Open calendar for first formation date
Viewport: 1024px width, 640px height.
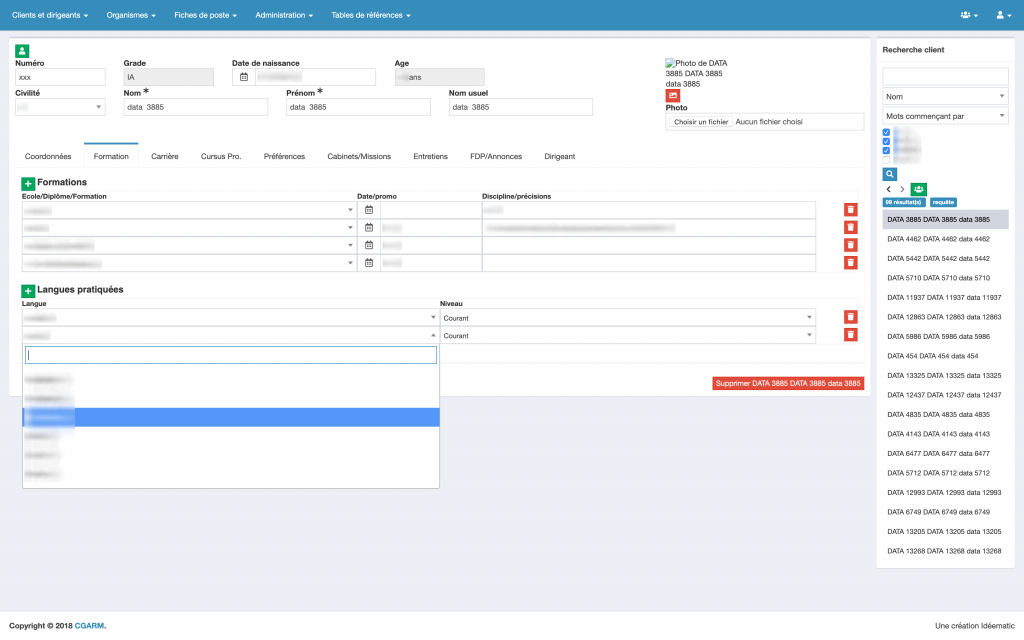tap(369, 210)
